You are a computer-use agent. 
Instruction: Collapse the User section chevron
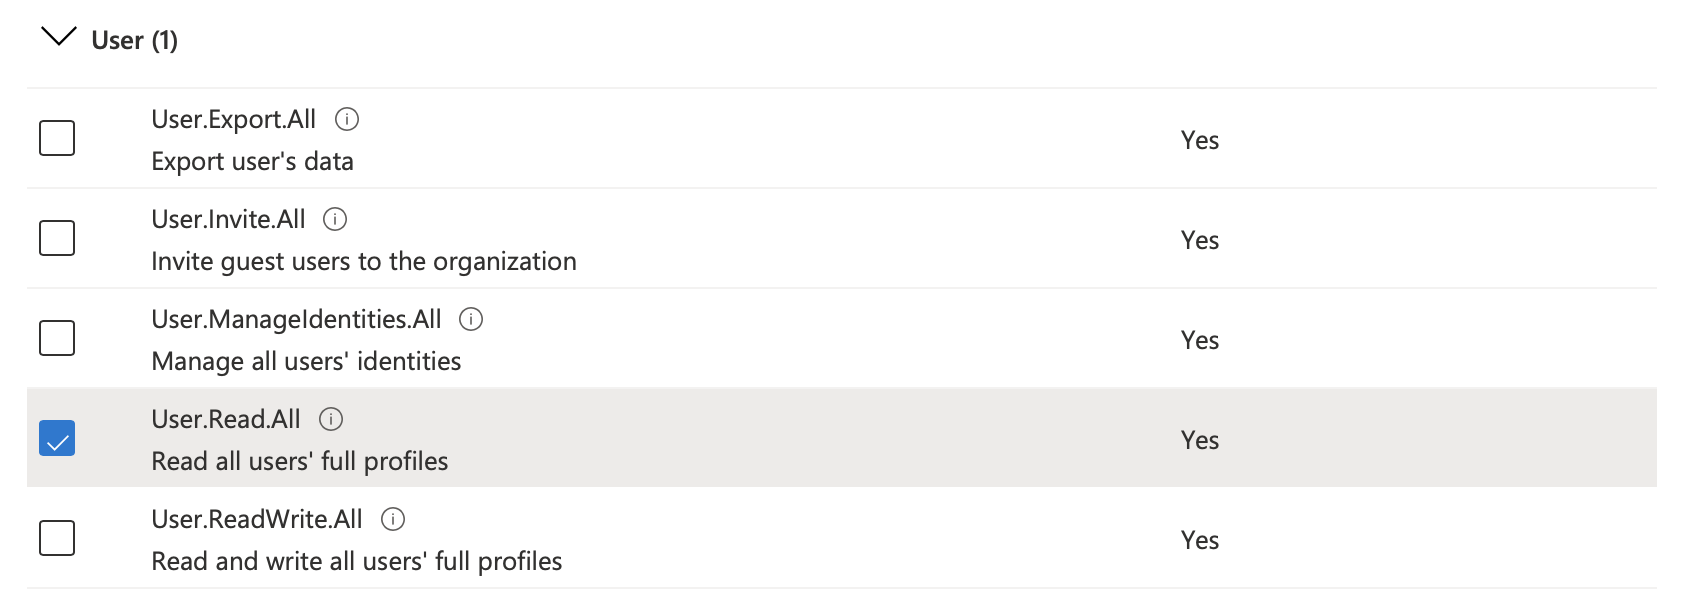point(58,38)
